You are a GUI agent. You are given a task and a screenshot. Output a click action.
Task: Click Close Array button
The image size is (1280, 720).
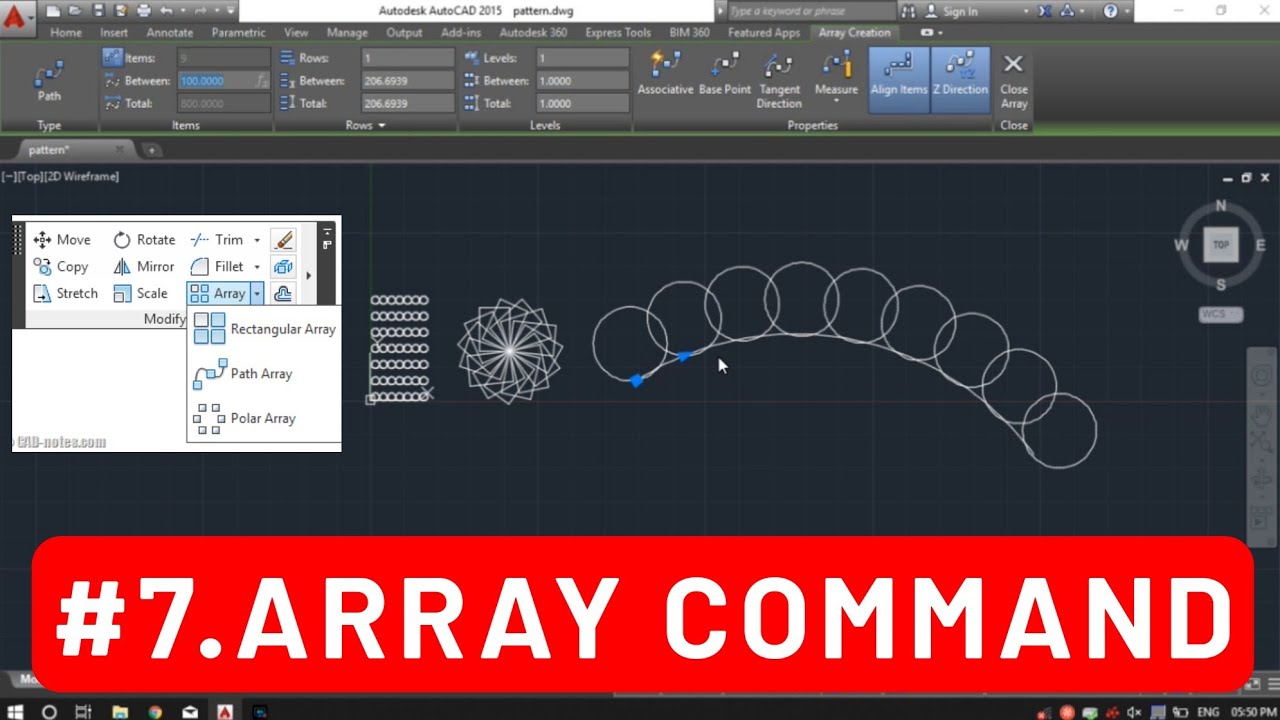[1014, 80]
